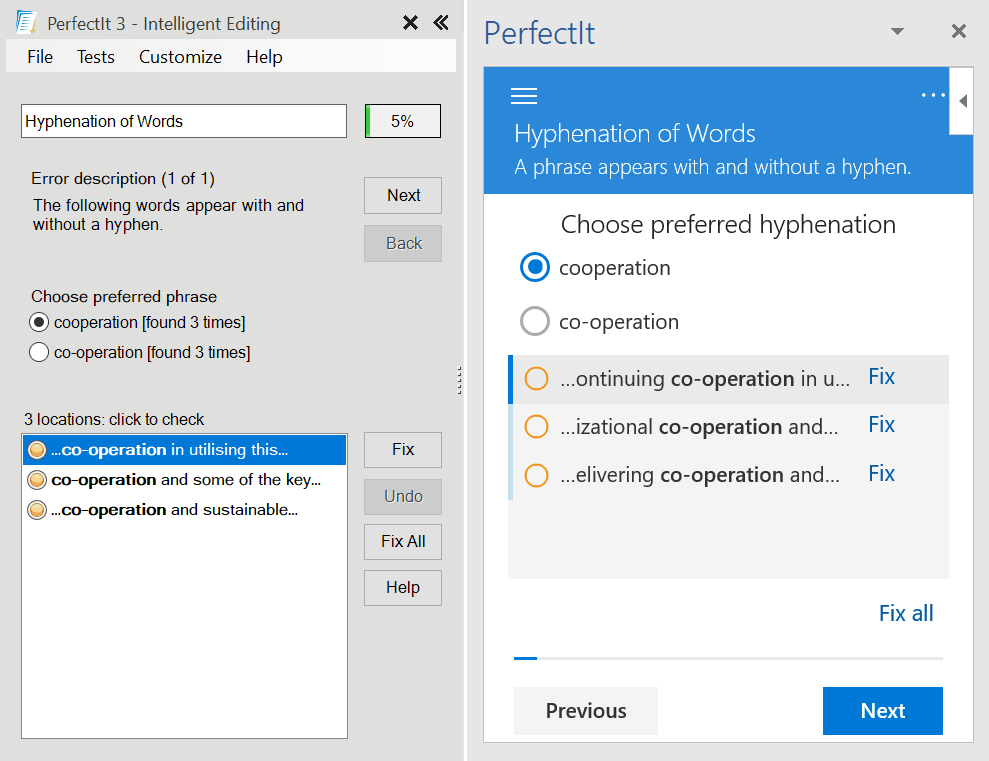Screen dimensions: 989x761
Task: Select 'co-operation' as preferred hyphenation in cloud panel
Action: [535, 321]
